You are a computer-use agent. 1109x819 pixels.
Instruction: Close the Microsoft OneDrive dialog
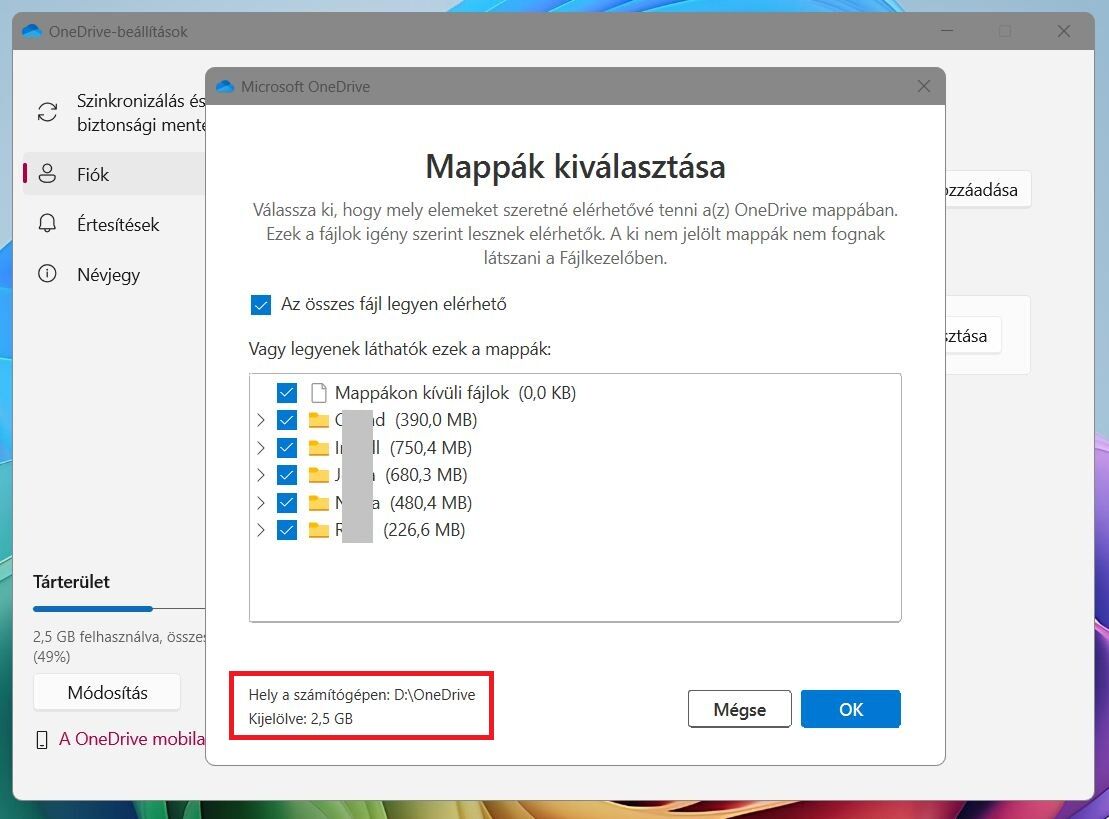pyautogui.click(x=923, y=86)
